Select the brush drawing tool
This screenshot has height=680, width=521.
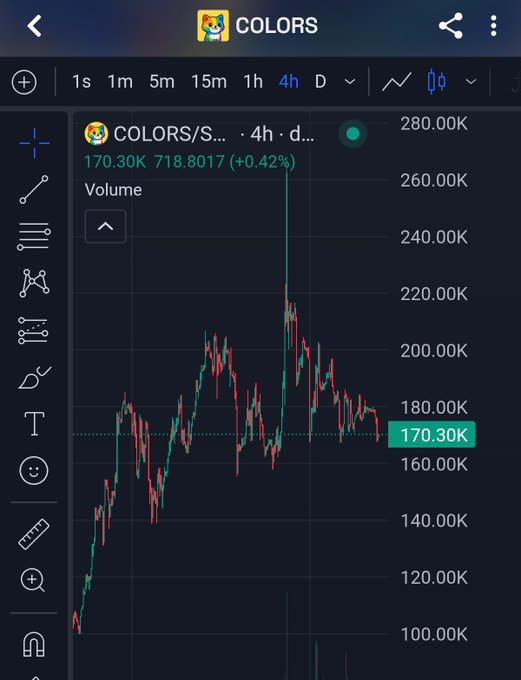35,377
